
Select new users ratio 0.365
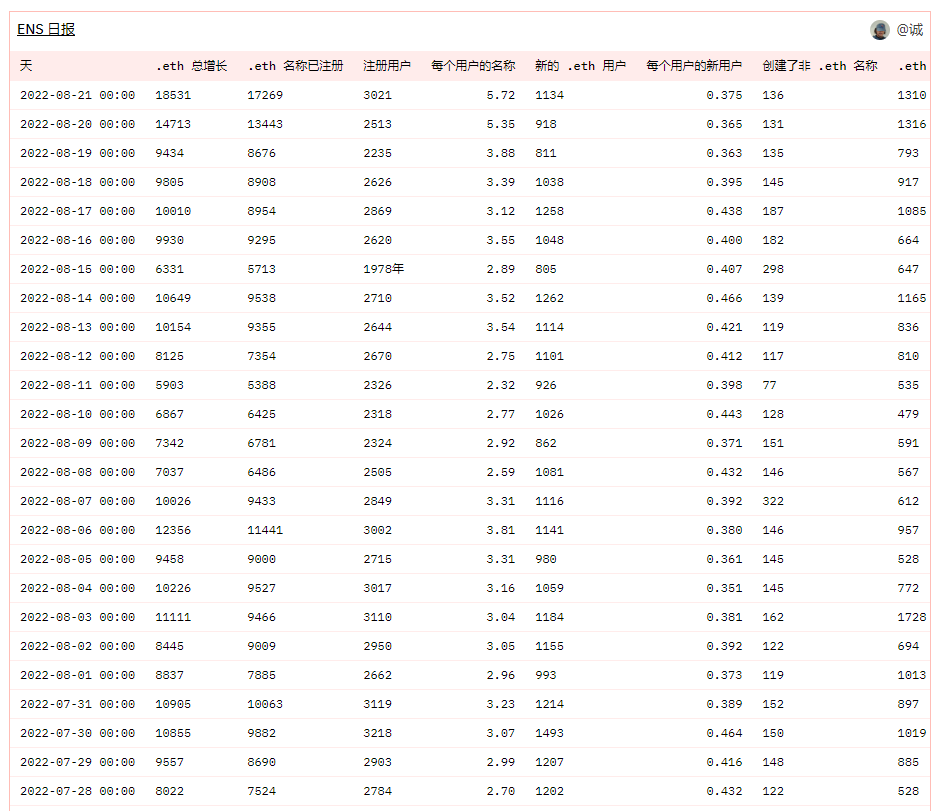(x=724, y=124)
